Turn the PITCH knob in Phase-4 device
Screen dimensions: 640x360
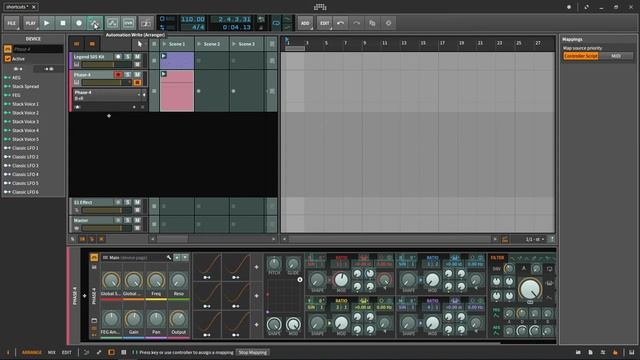click(x=274, y=263)
